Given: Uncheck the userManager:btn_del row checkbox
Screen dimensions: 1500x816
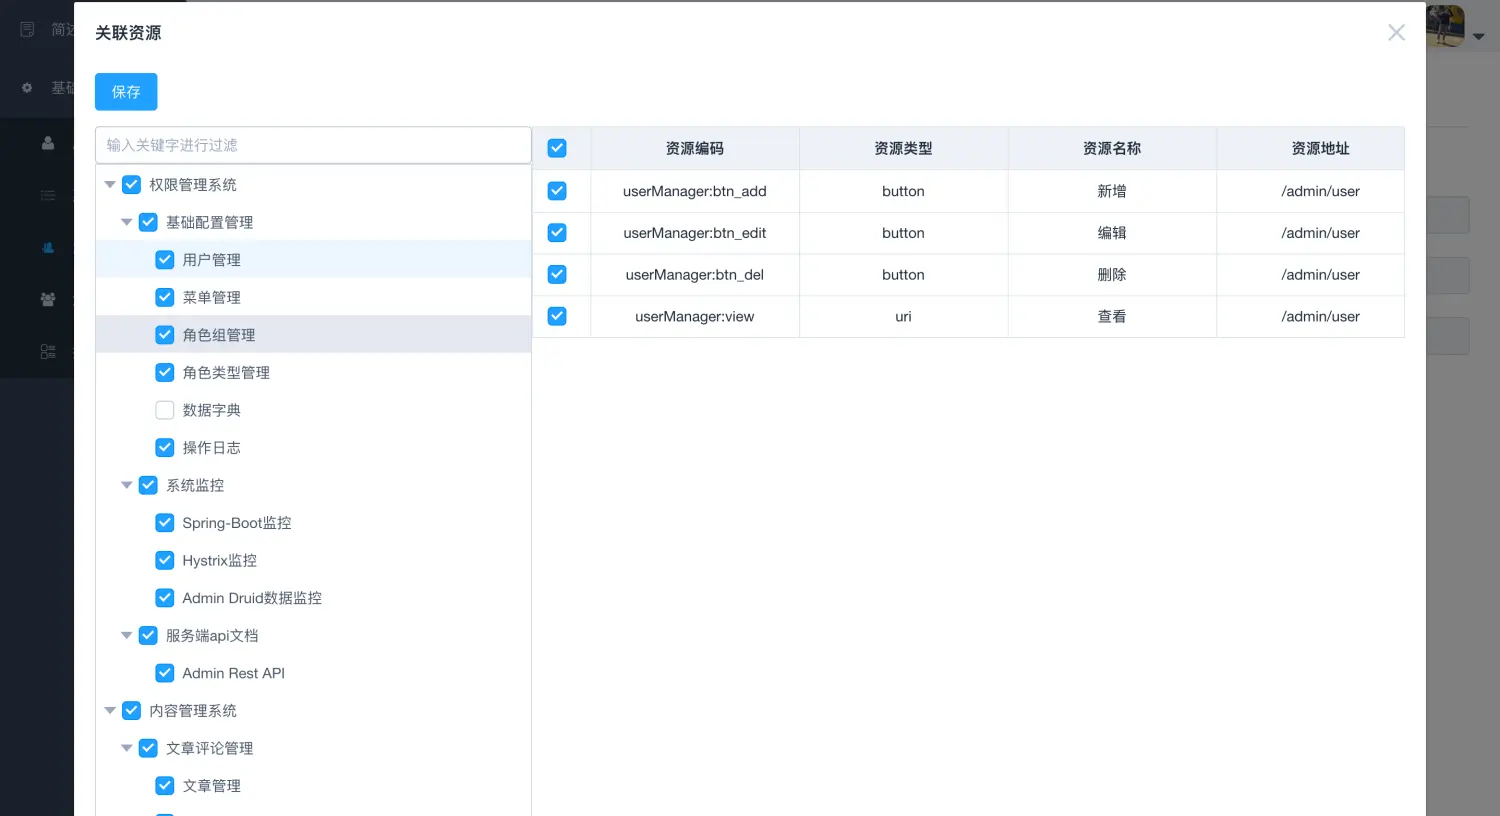Looking at the screenshot, I should click(557, 274).
